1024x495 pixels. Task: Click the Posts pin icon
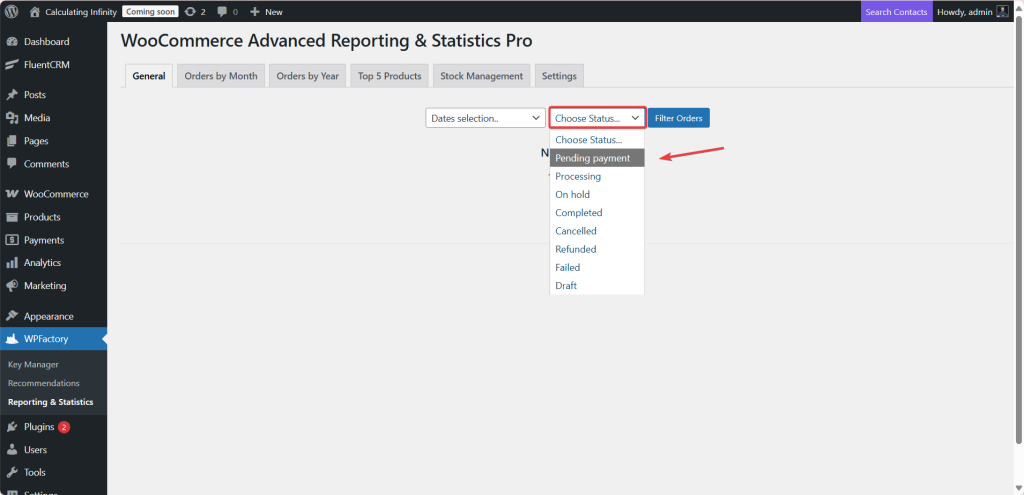pos(12,95)
